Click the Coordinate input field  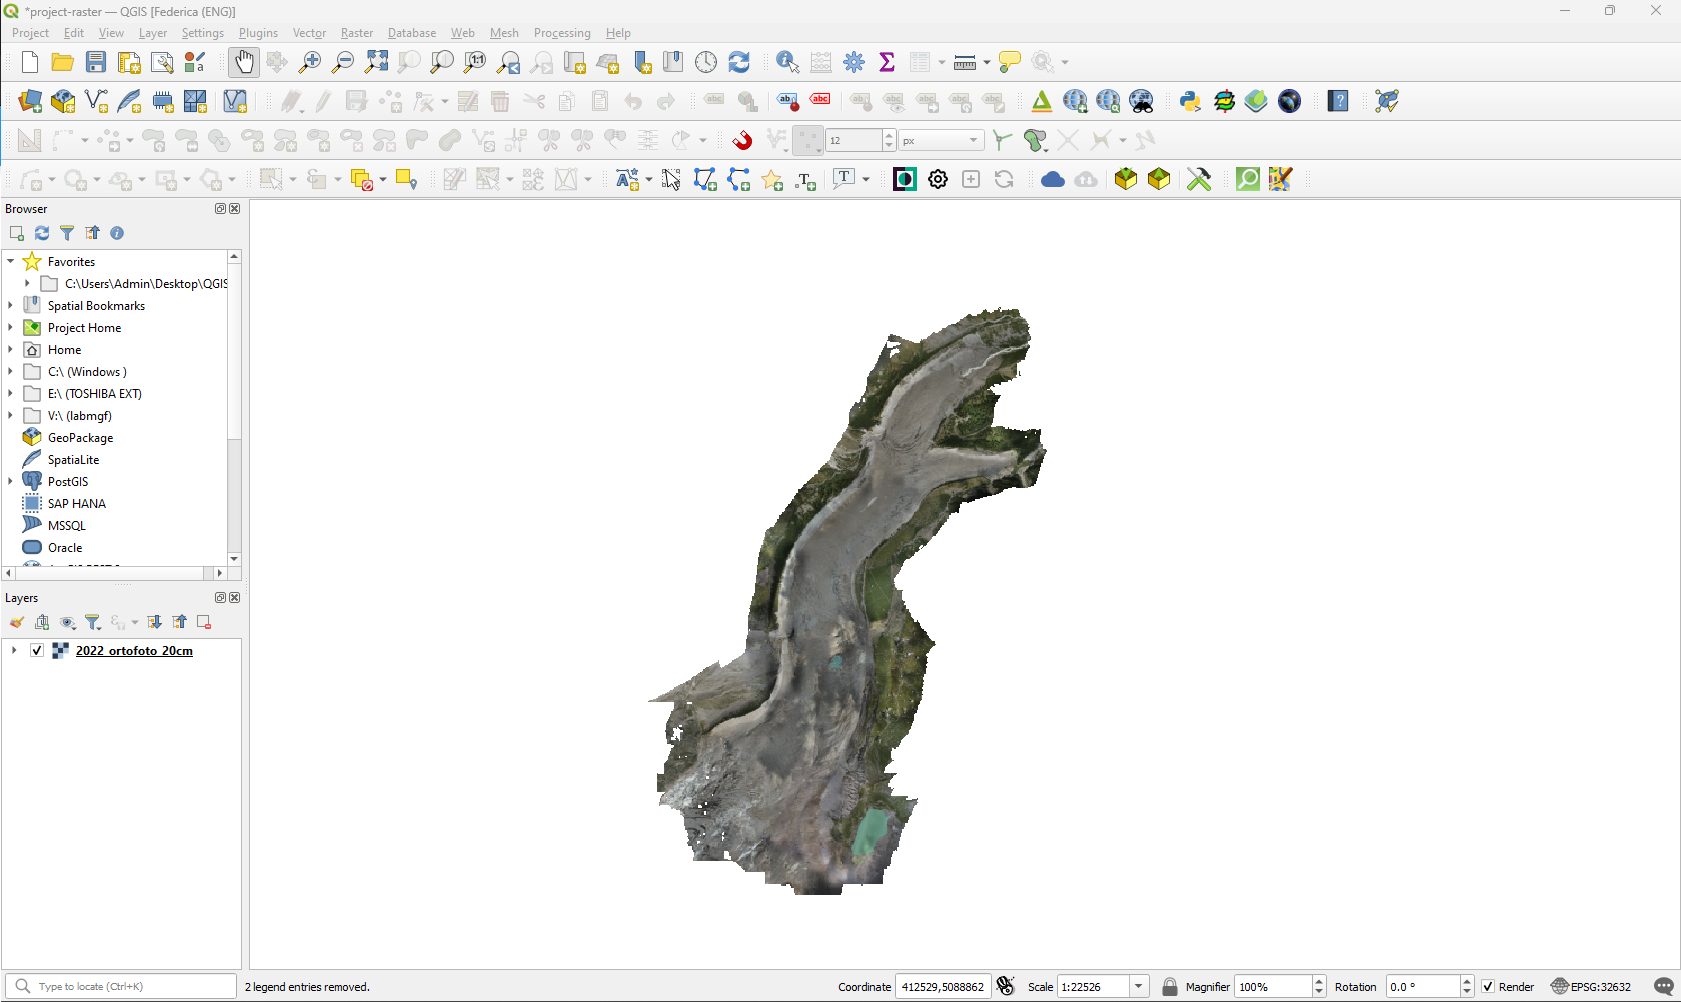[x=943, y=987]
